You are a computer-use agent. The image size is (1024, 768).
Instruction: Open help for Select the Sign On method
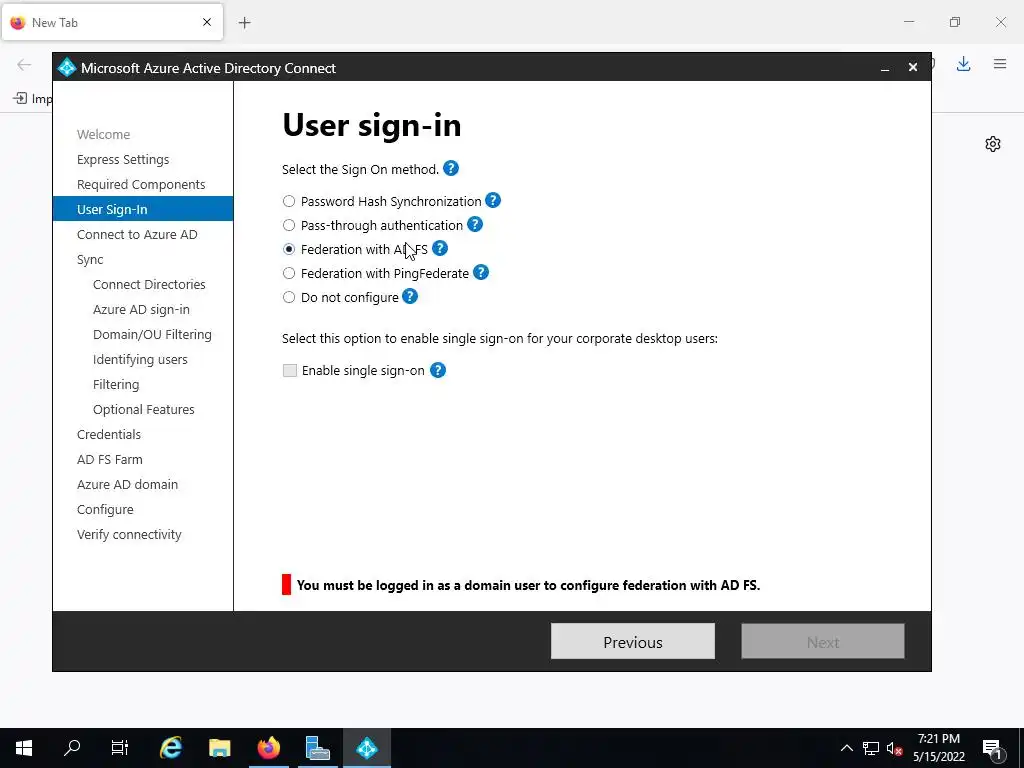point(451,168)
